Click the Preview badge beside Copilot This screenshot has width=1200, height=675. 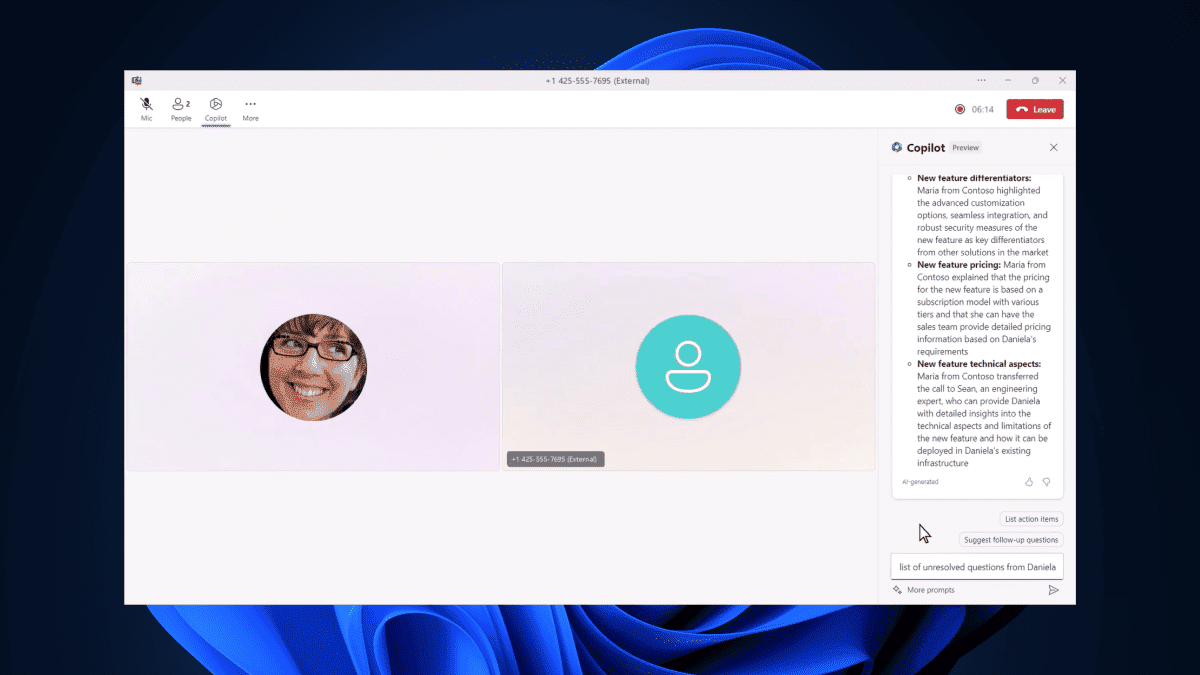click(966, 147)
